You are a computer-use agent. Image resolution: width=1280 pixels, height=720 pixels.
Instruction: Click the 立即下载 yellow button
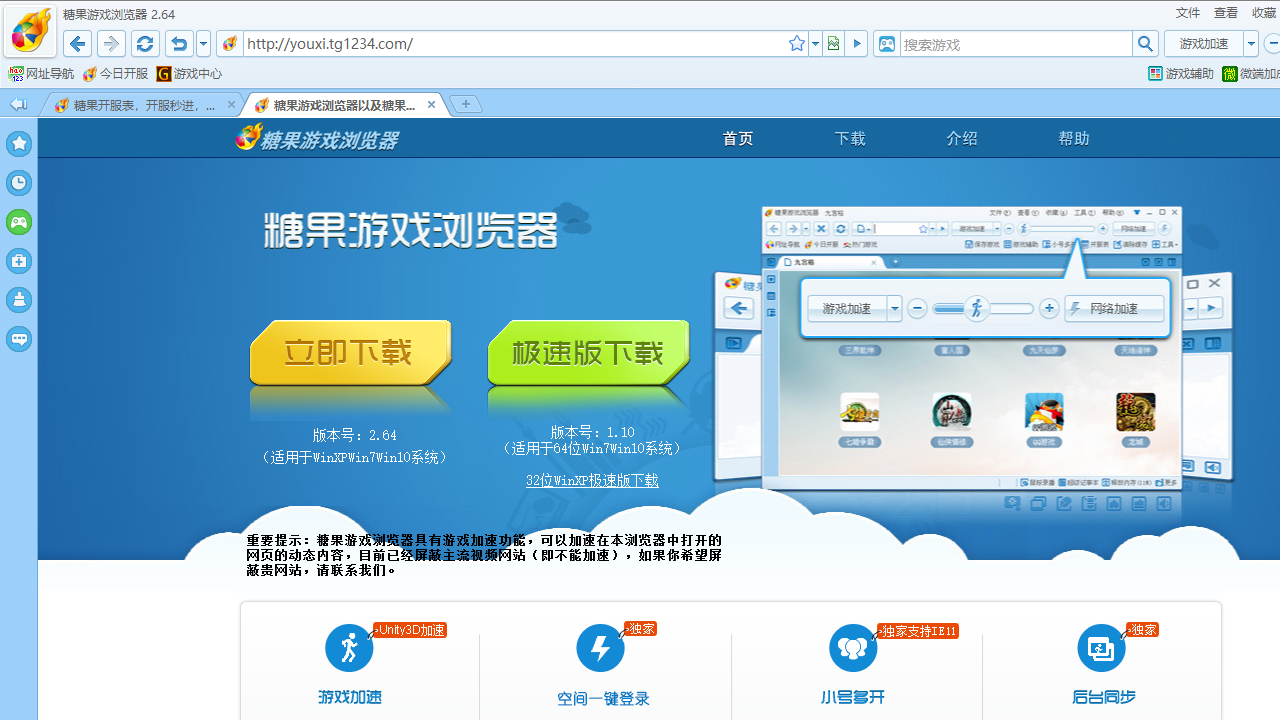click(349, 353)
